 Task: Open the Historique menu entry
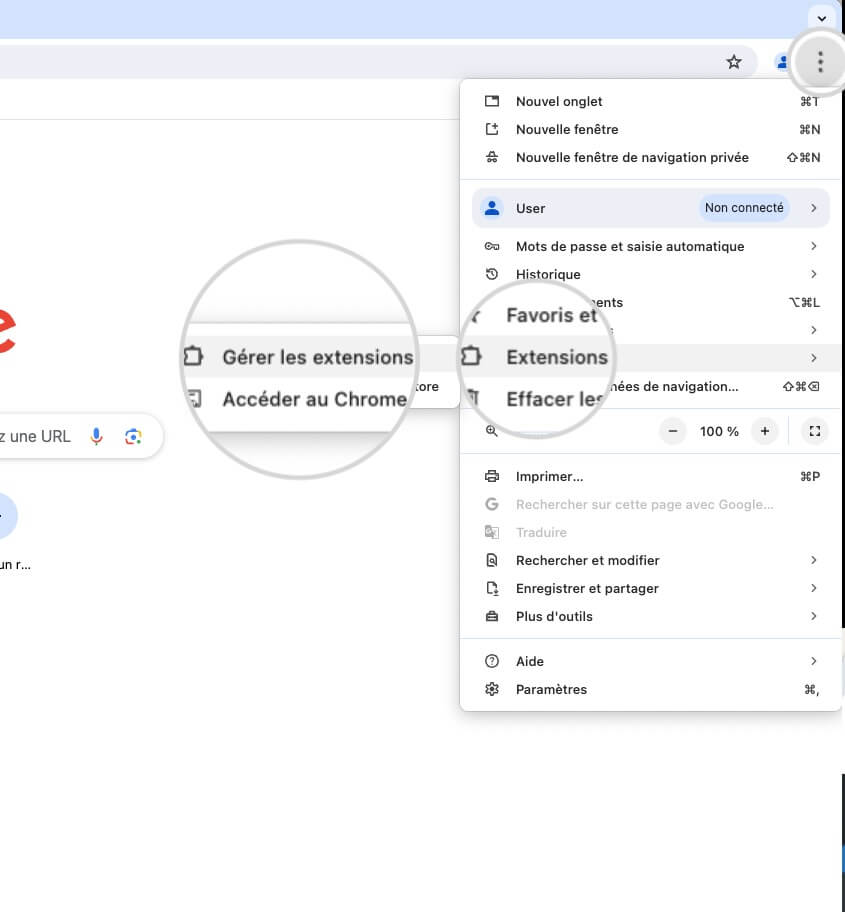pos(651,274)
